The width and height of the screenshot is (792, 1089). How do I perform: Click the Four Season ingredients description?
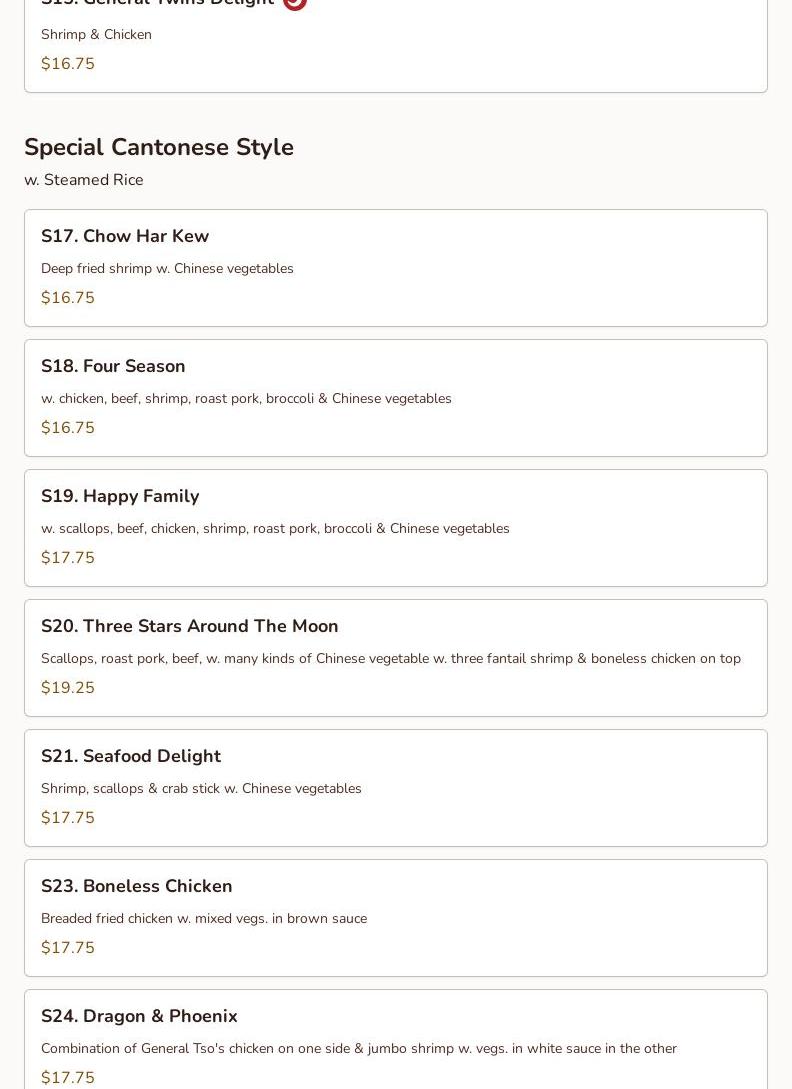(x=246, y=398)
